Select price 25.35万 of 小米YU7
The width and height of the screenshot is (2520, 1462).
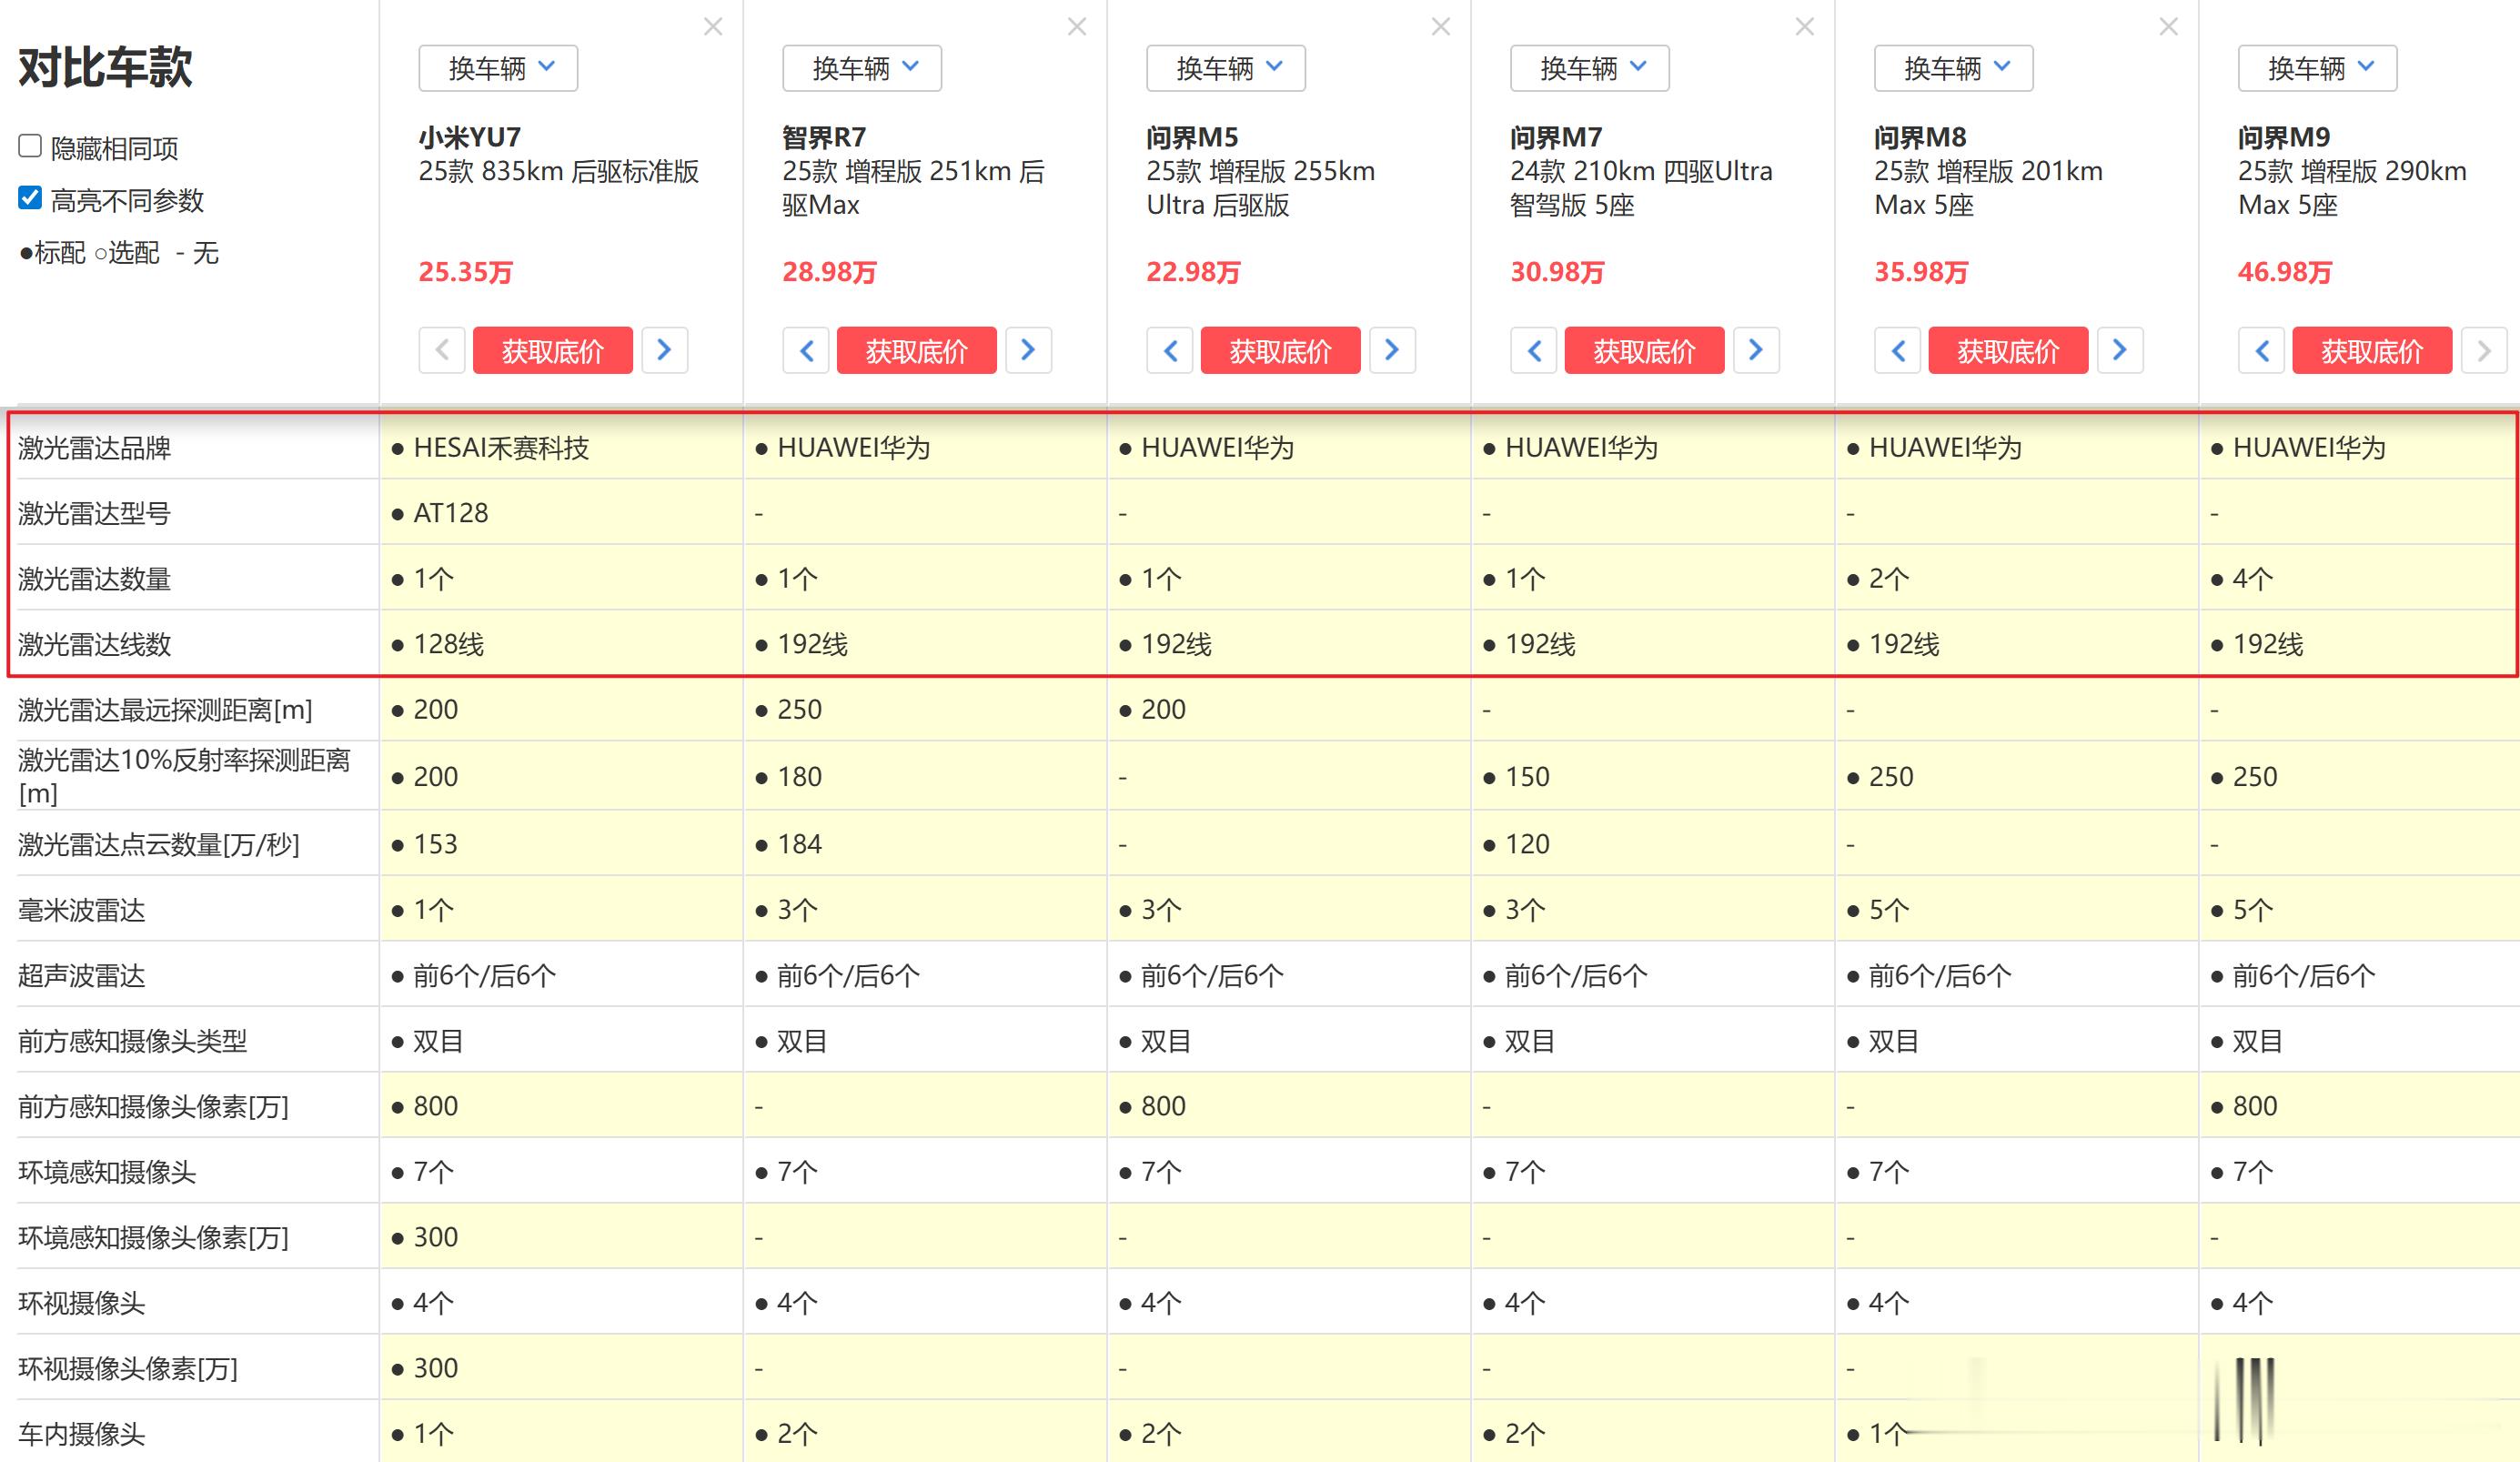[466, 272]
